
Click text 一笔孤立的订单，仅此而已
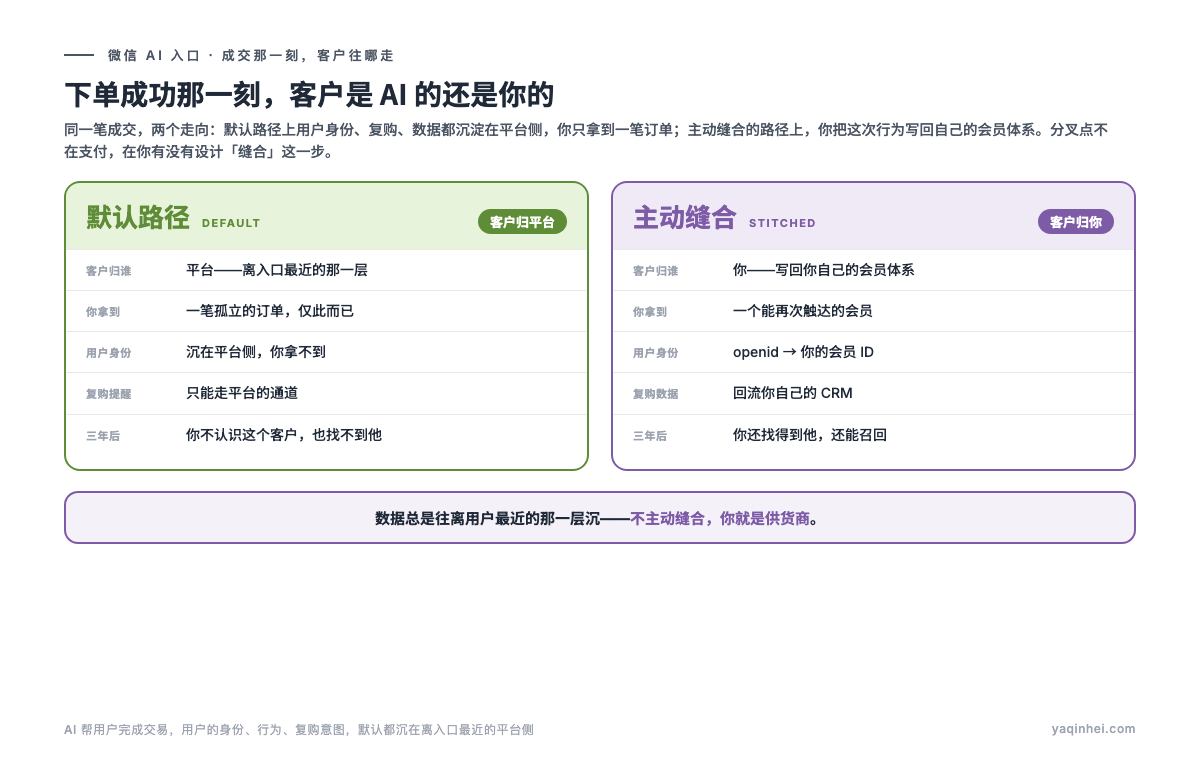click(270, 311)
